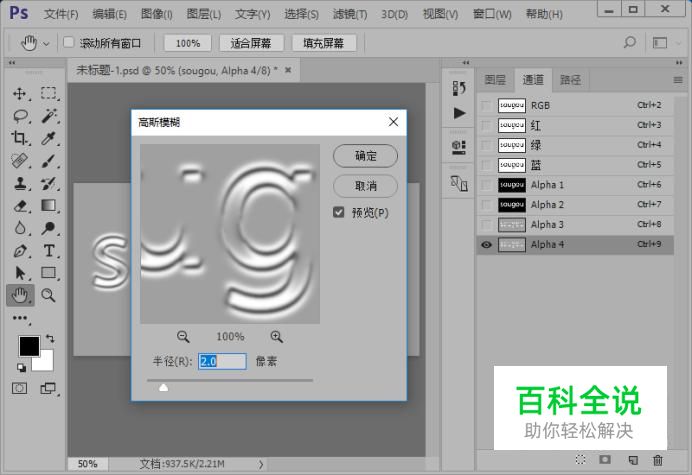Select the Brush tool
Image resolution: width=692 pixels, height=475 pixels.
(x=48, y=161)
